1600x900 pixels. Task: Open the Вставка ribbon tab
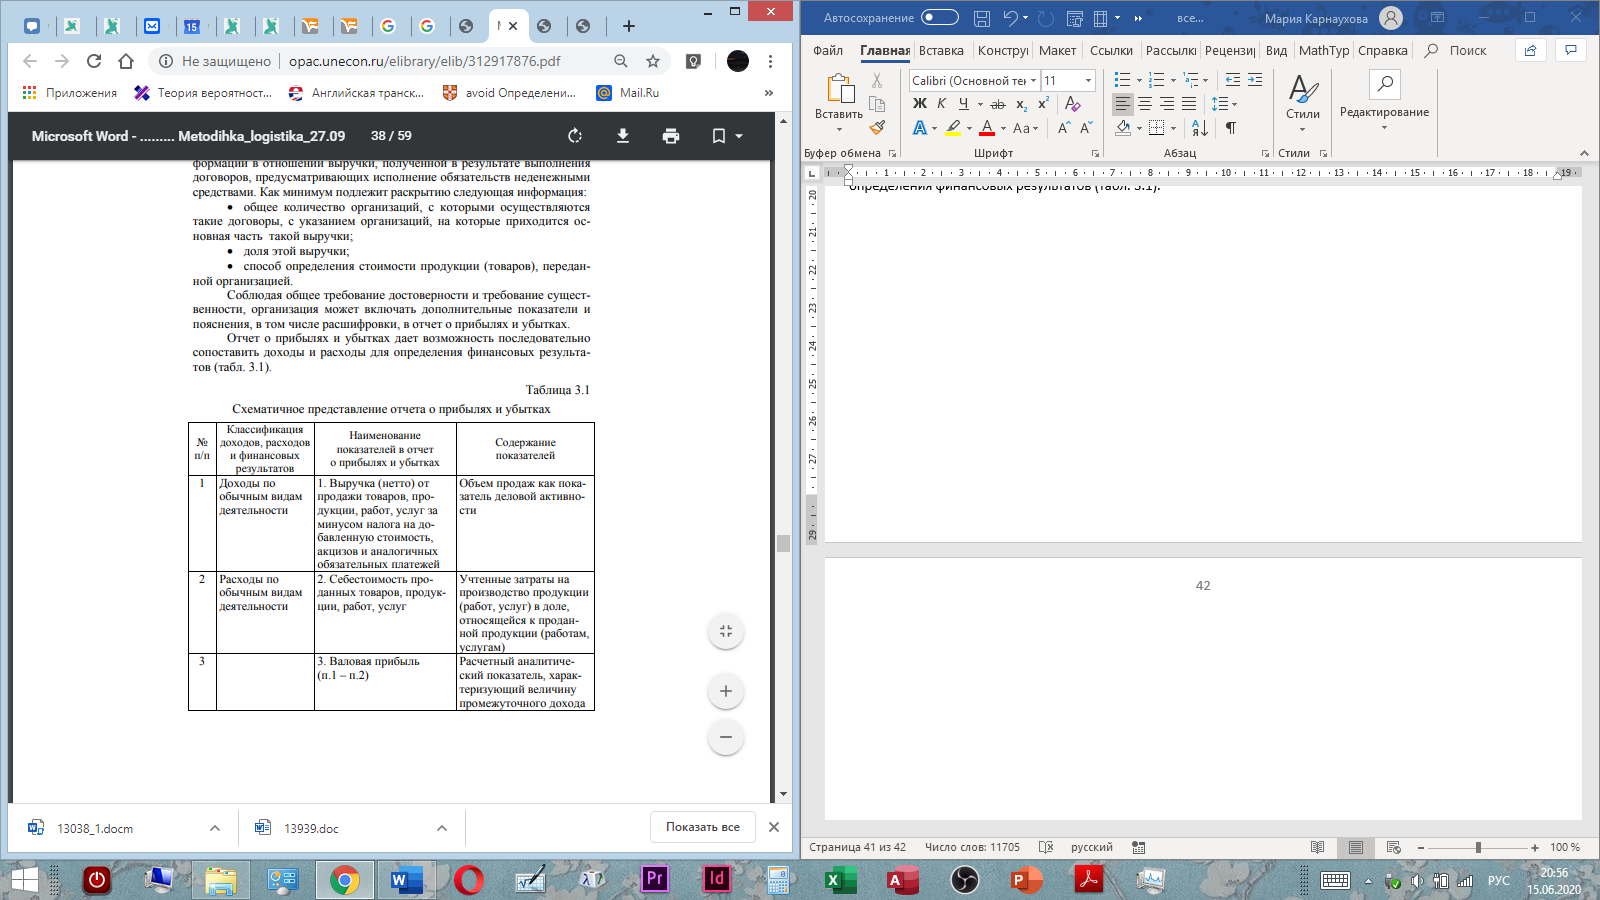coord(941,51)
